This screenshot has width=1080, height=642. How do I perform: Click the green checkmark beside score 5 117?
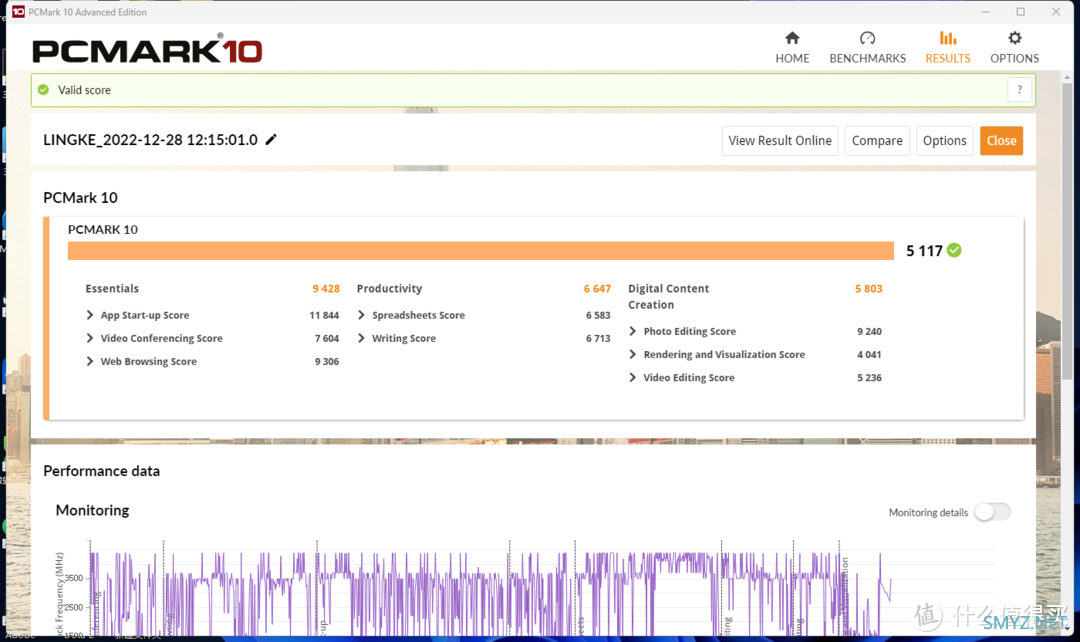point(954,250)
